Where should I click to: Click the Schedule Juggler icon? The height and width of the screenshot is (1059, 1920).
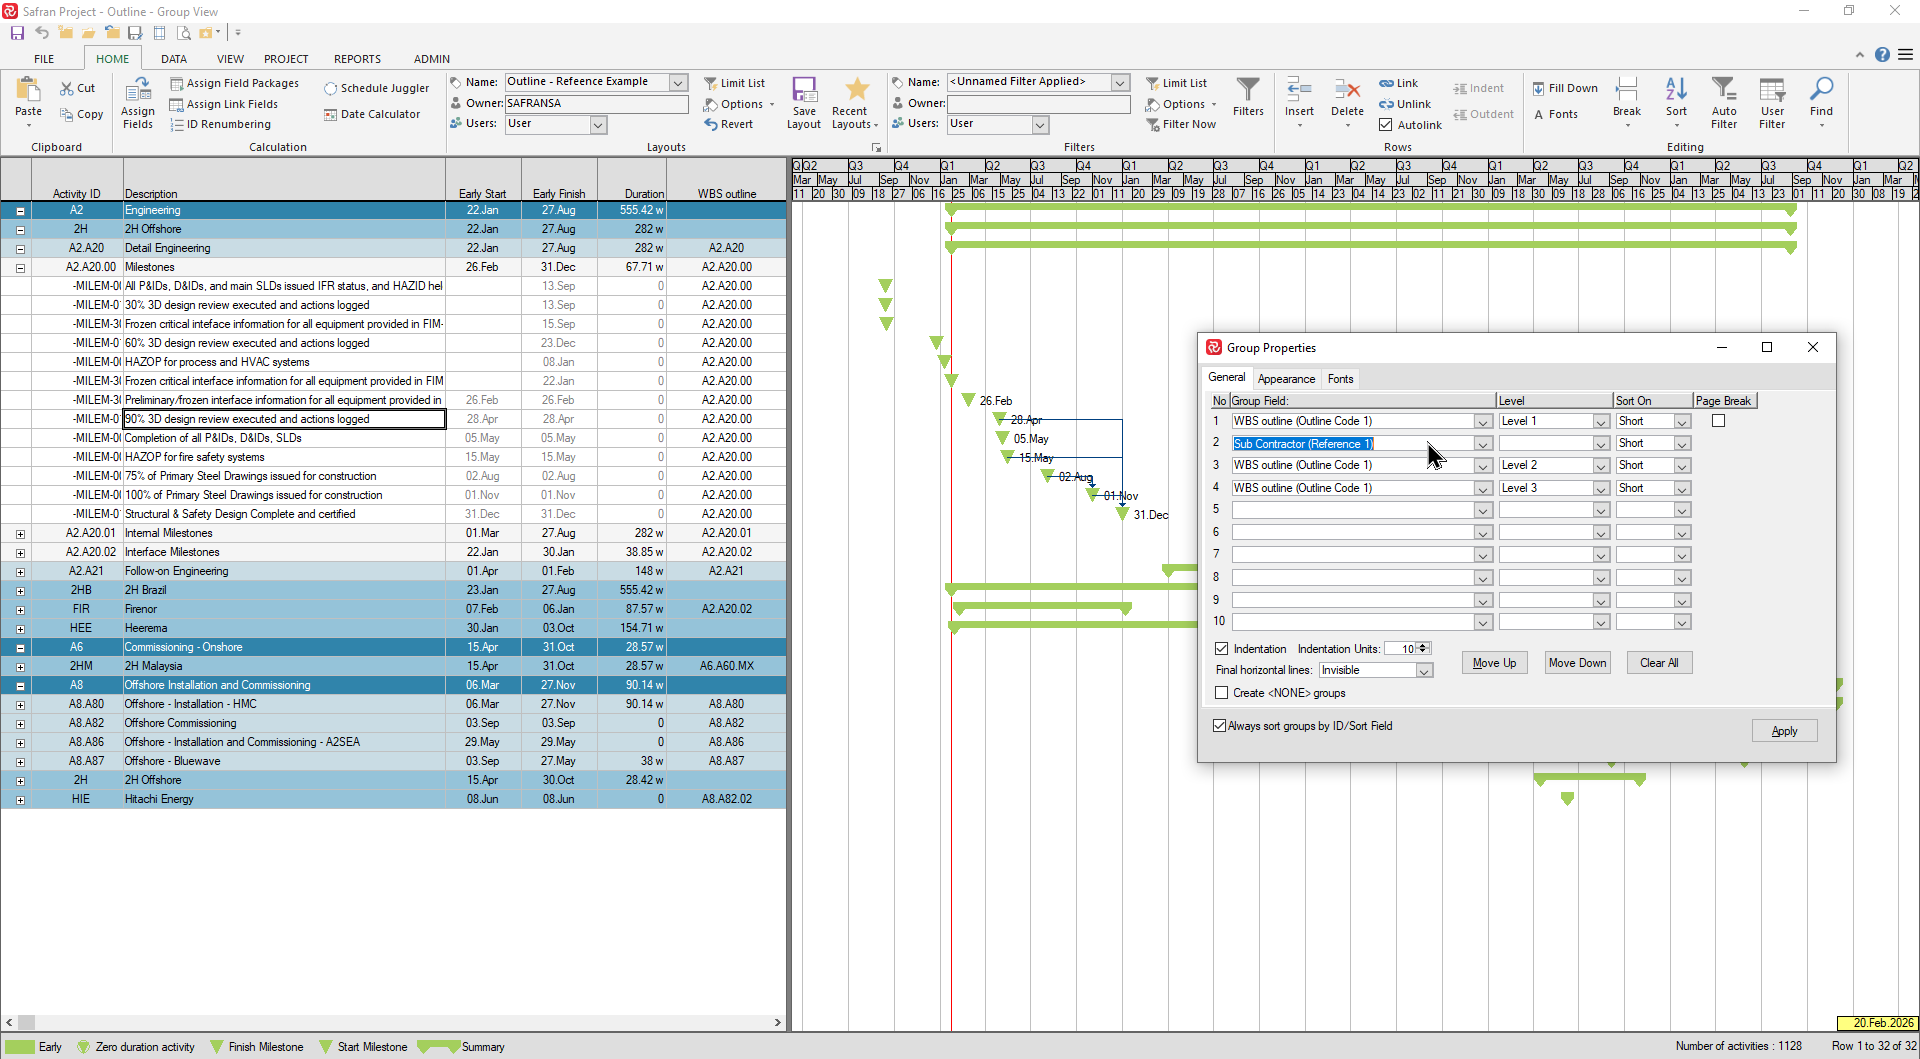[x=331, y=89]
